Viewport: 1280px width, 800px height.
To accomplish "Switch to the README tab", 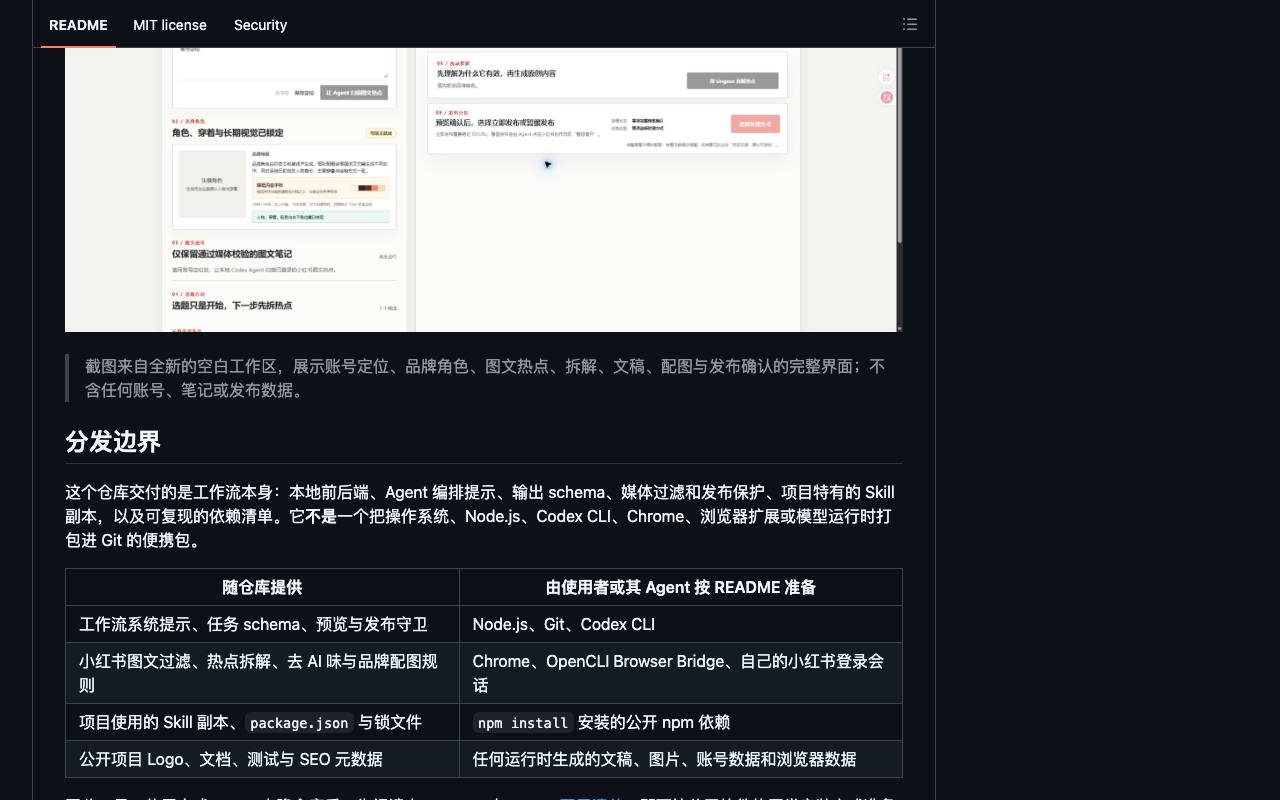I will pos(78,25).
